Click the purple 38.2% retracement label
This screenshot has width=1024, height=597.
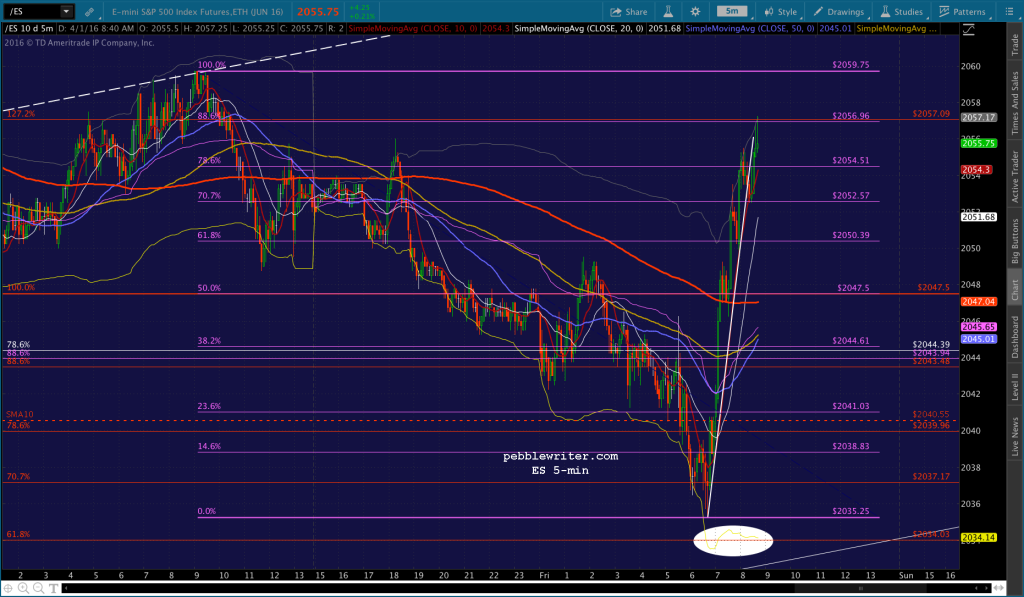coord(209,340)
